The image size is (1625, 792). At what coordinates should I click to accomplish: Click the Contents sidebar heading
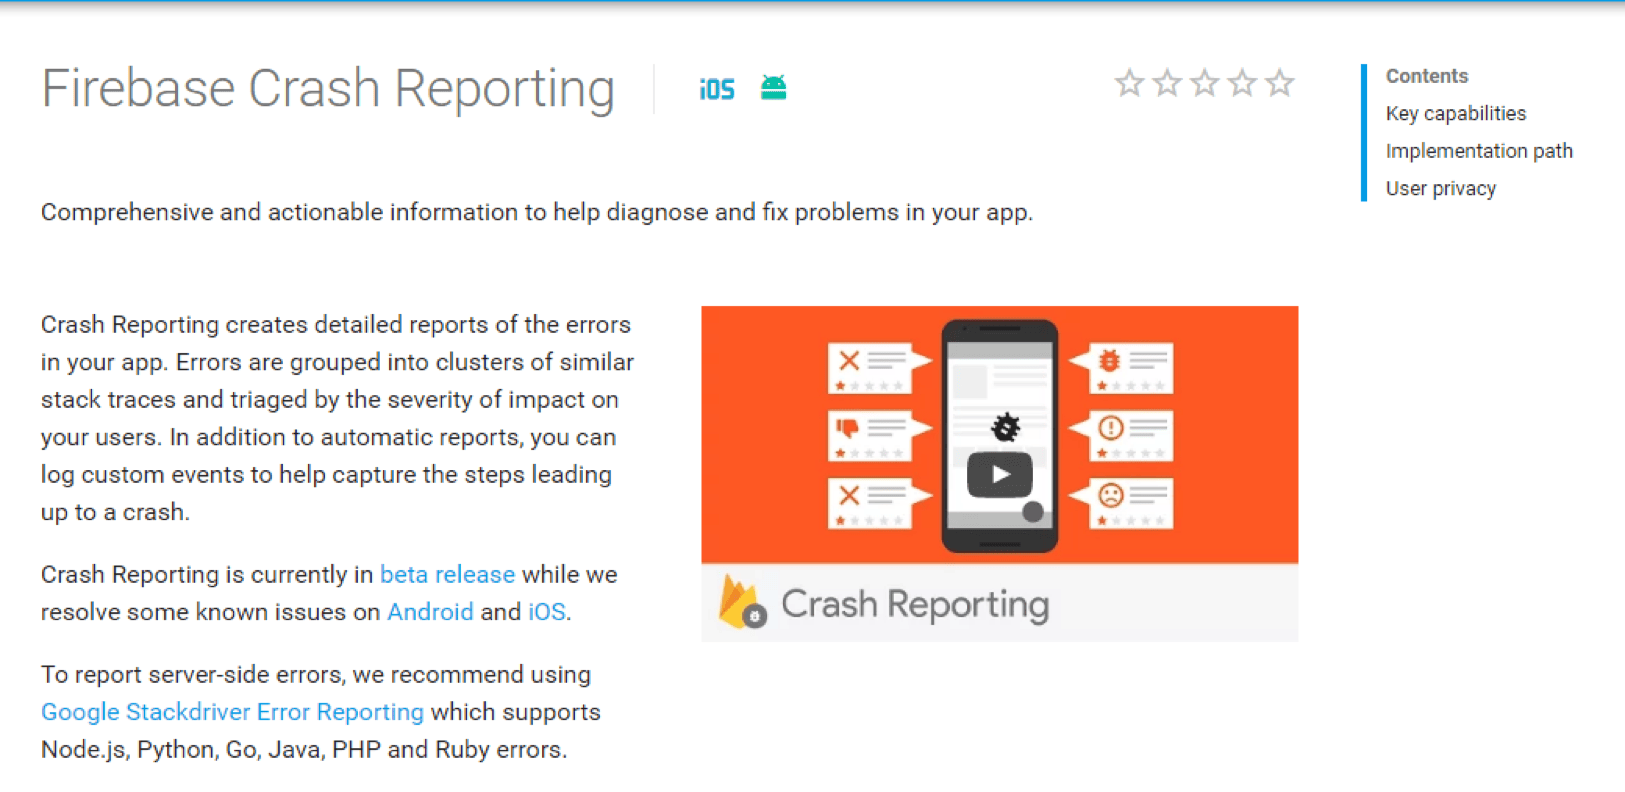coord(1427,76)
